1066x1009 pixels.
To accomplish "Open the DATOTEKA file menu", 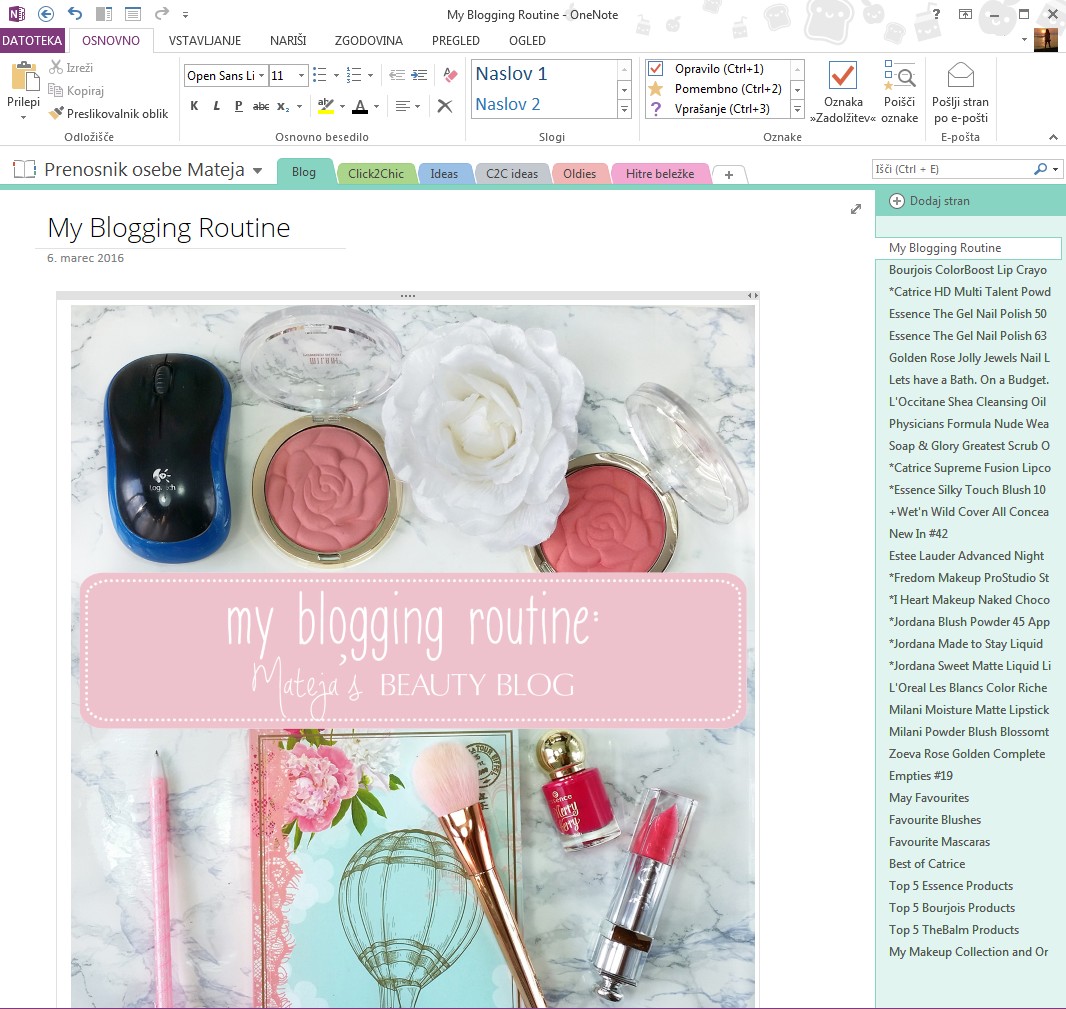I will [32, 40].
